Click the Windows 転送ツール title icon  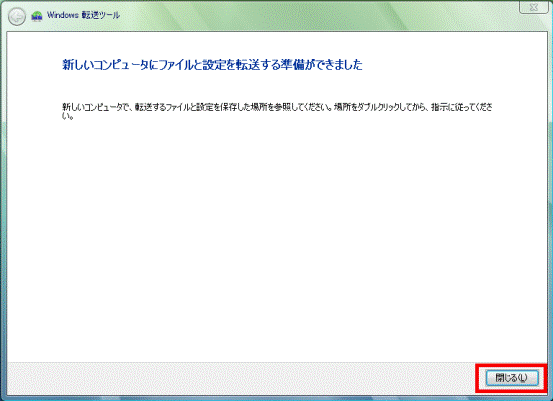coord(37,16)
